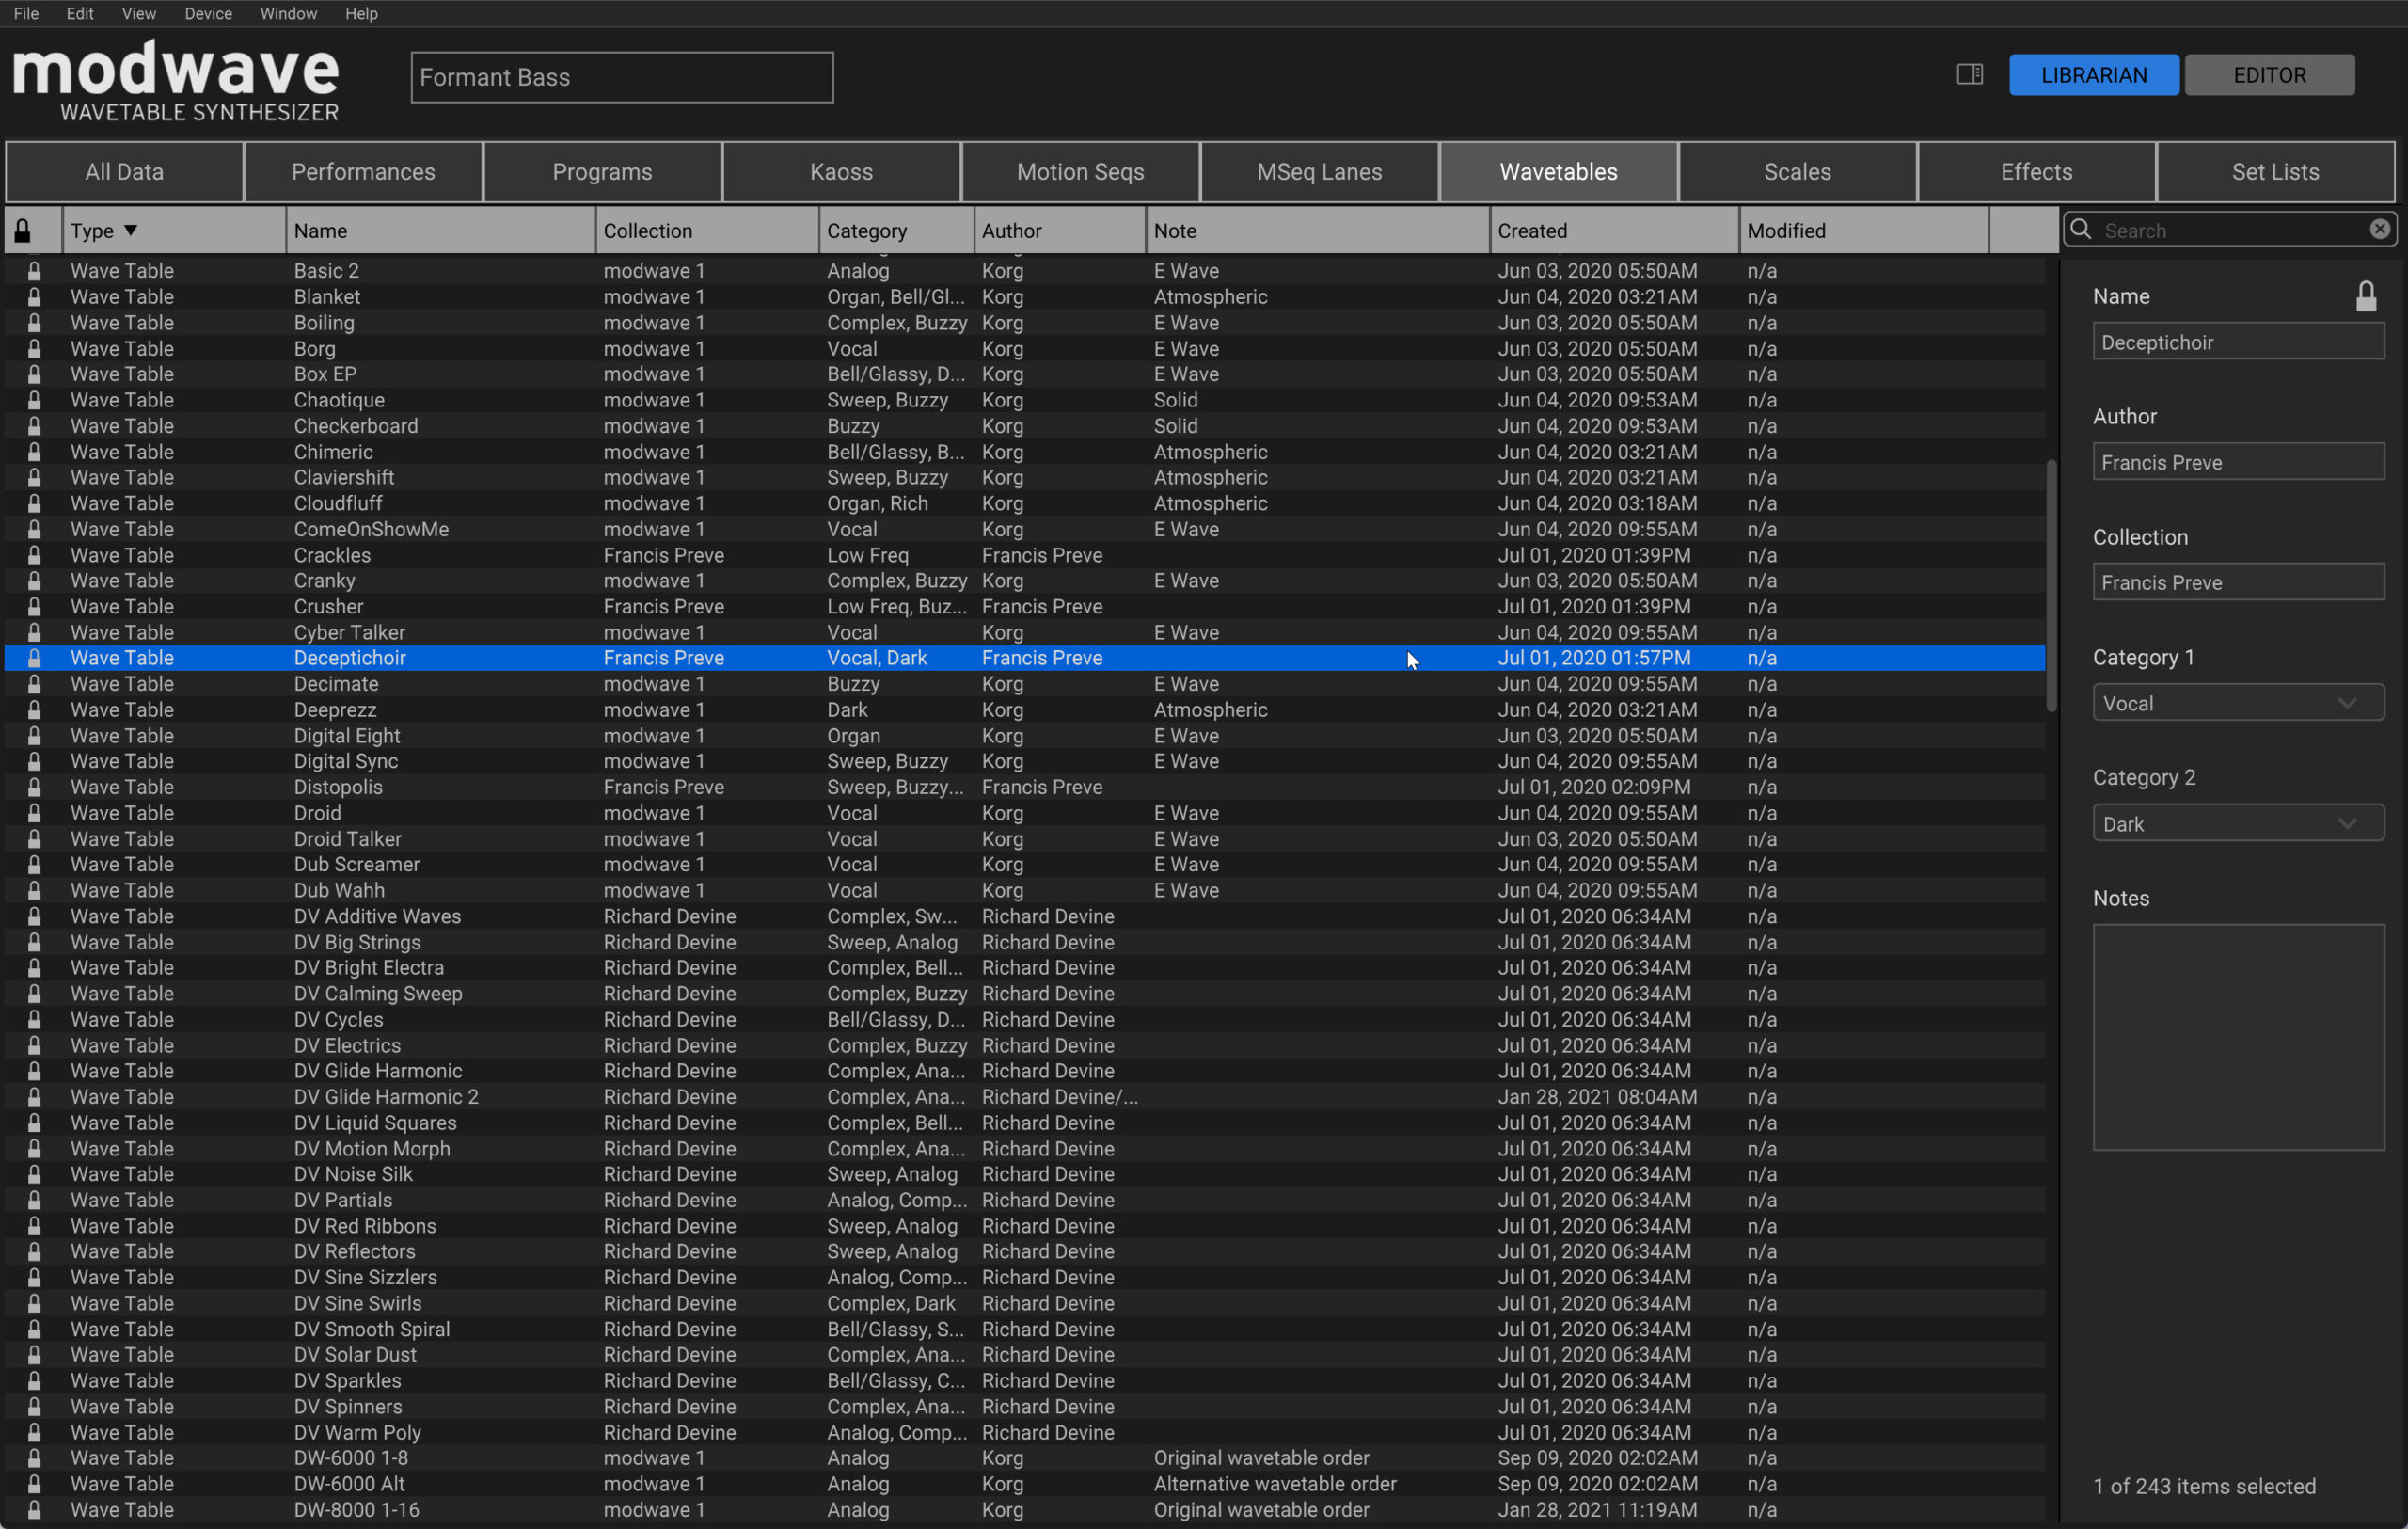
Task: Click lock icon on DV Sparkles row
Action: click(x=34, y=1380)
